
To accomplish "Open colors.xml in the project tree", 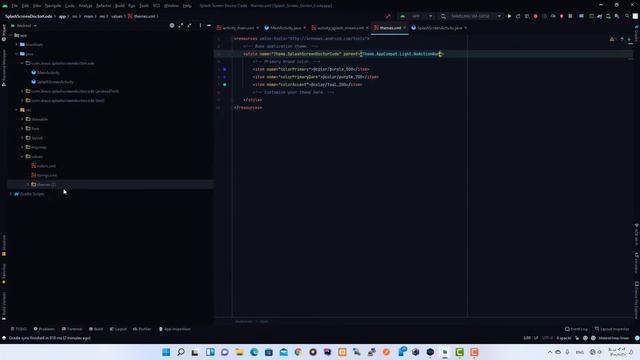I will [46, 166].
